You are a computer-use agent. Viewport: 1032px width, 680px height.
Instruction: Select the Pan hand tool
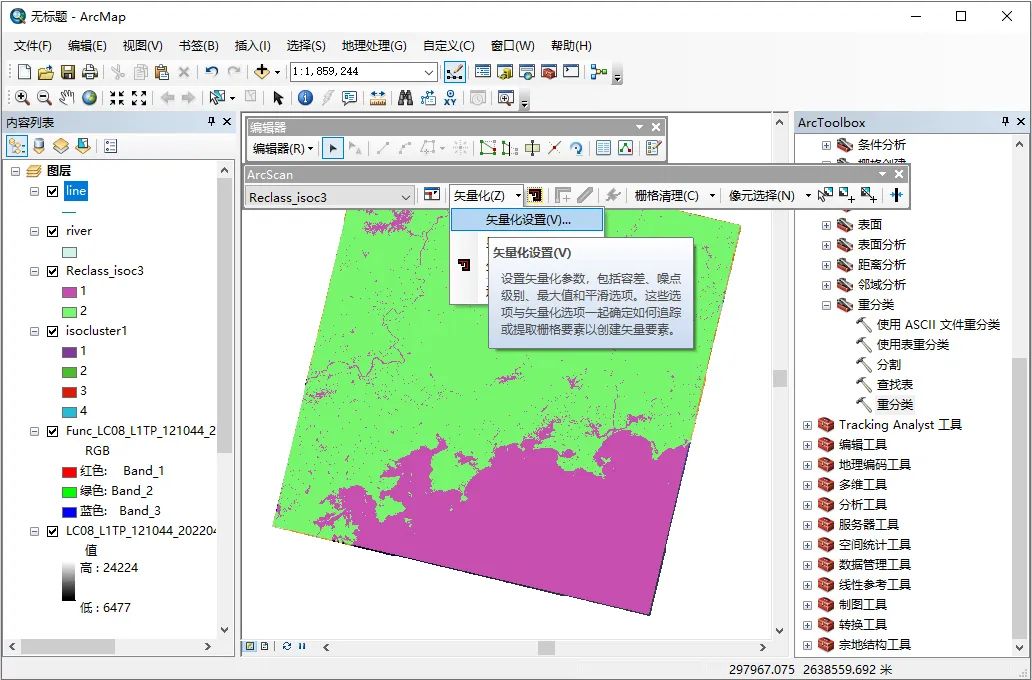coord(66,98)
